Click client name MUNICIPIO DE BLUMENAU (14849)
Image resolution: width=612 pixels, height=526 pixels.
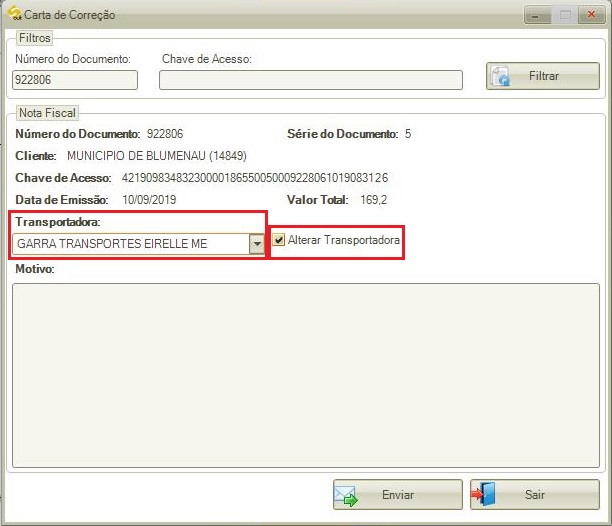point(157,156)
